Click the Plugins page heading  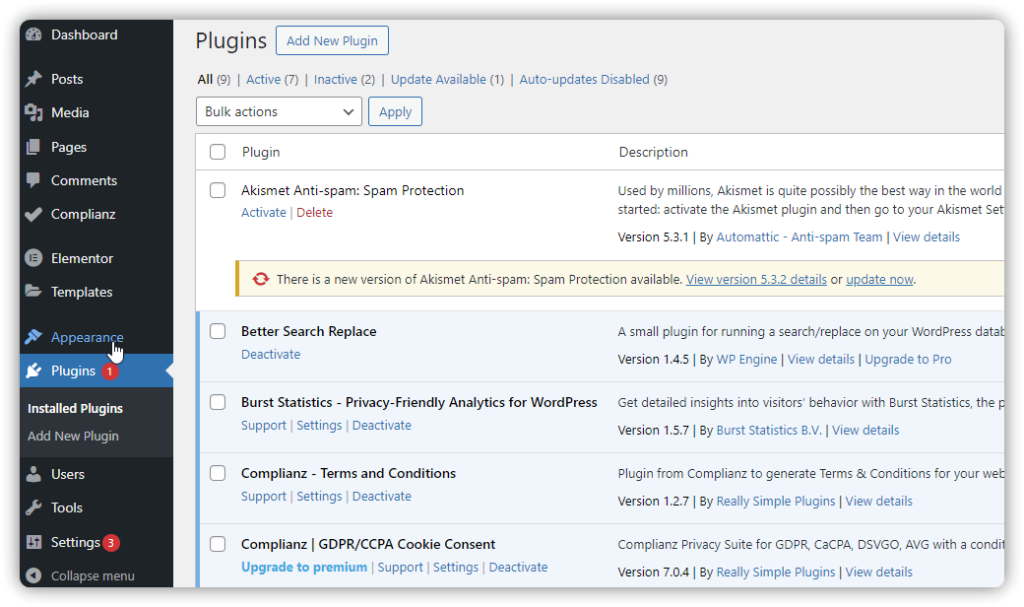point(231,41)
